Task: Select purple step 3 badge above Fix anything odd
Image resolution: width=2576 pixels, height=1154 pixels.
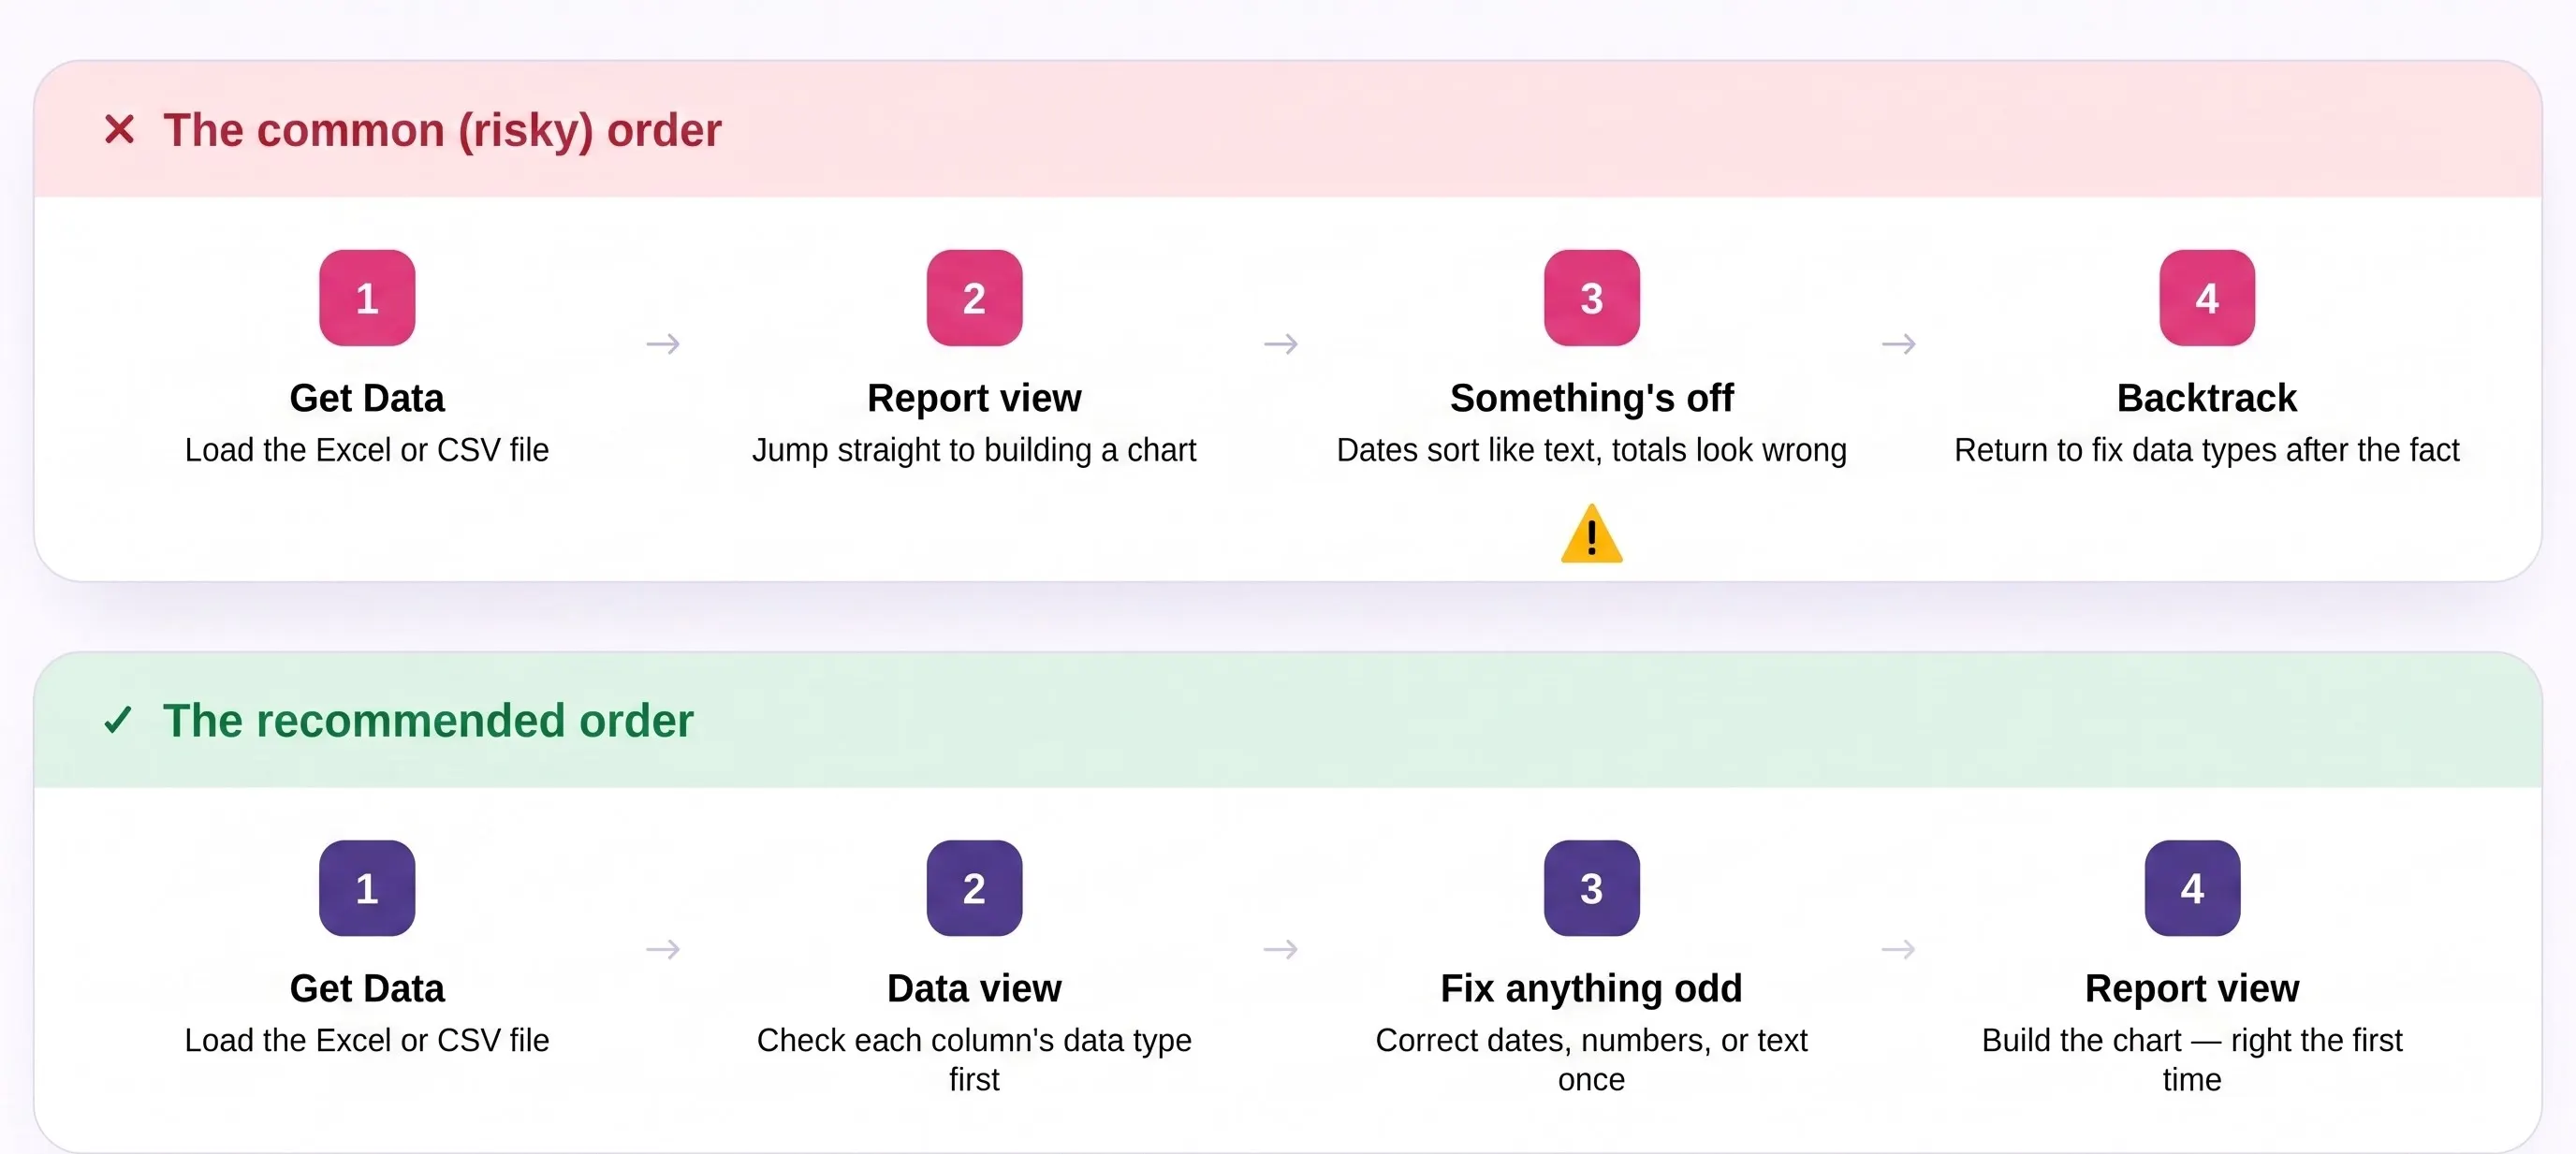Action: 1591,888
